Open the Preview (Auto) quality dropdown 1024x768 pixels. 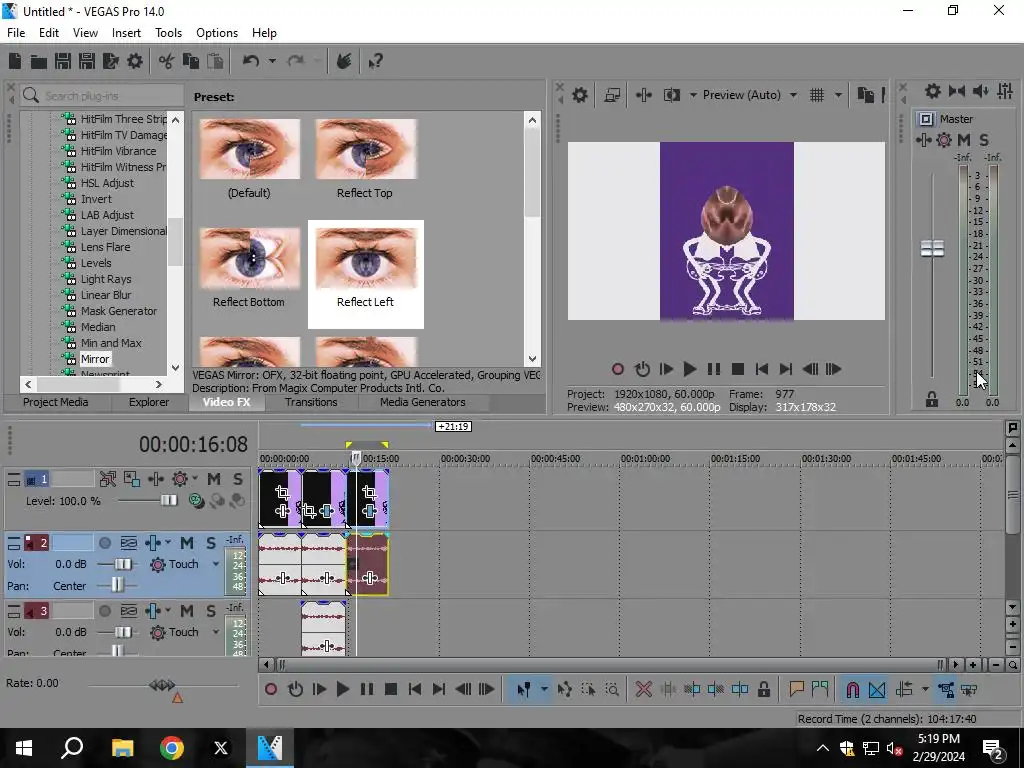(x=793, y=95)
